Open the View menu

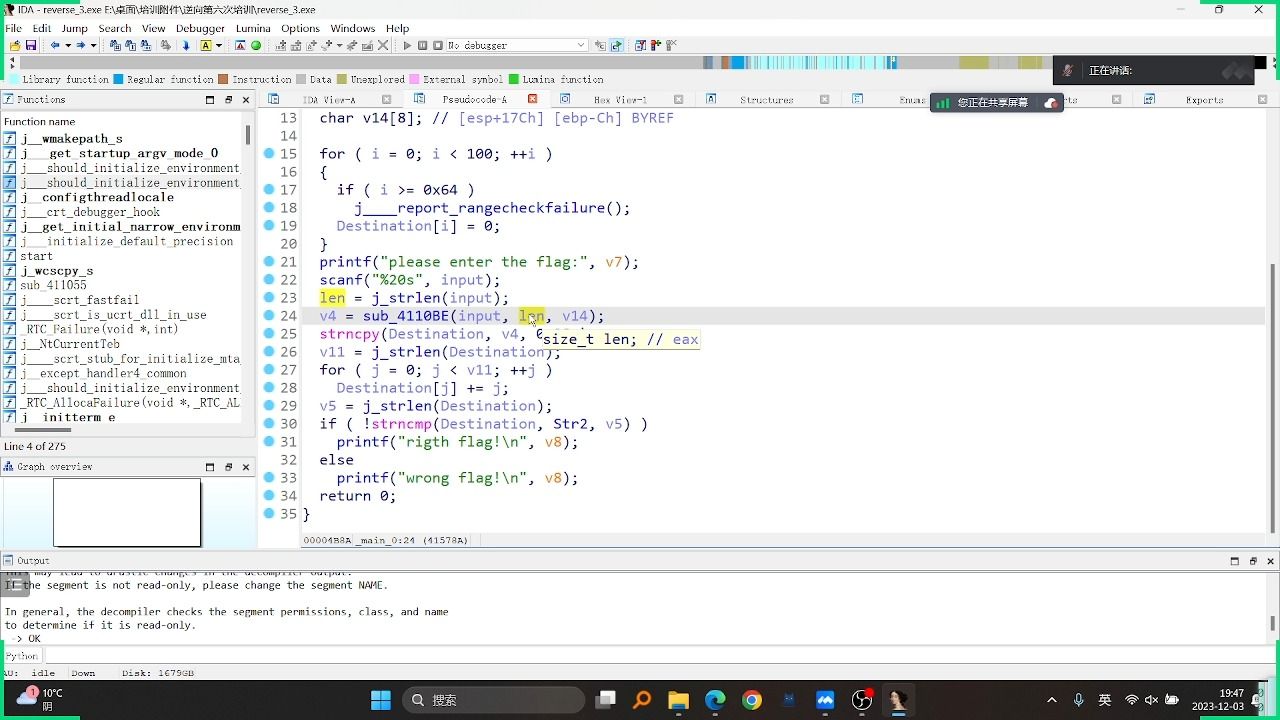153,28
